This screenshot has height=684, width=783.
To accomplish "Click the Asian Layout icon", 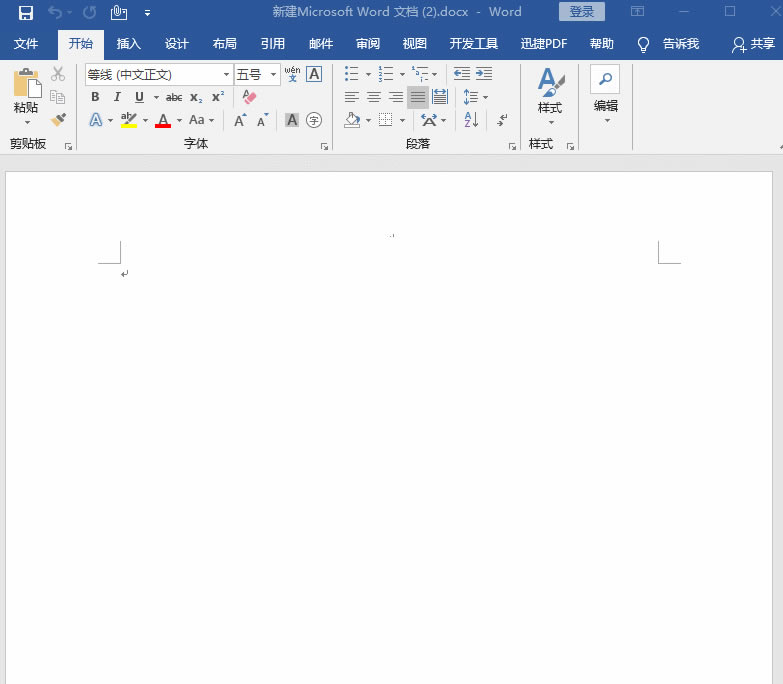I will (429, 120).
